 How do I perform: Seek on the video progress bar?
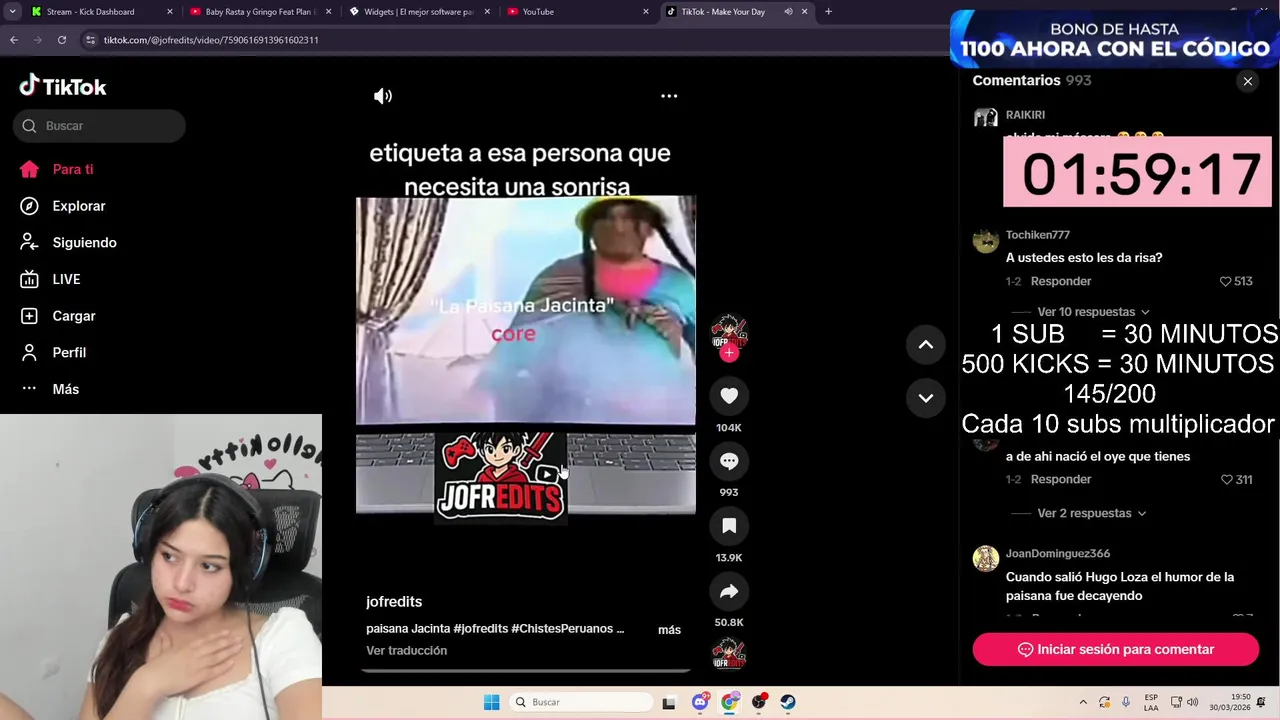[x=526, y=670]
